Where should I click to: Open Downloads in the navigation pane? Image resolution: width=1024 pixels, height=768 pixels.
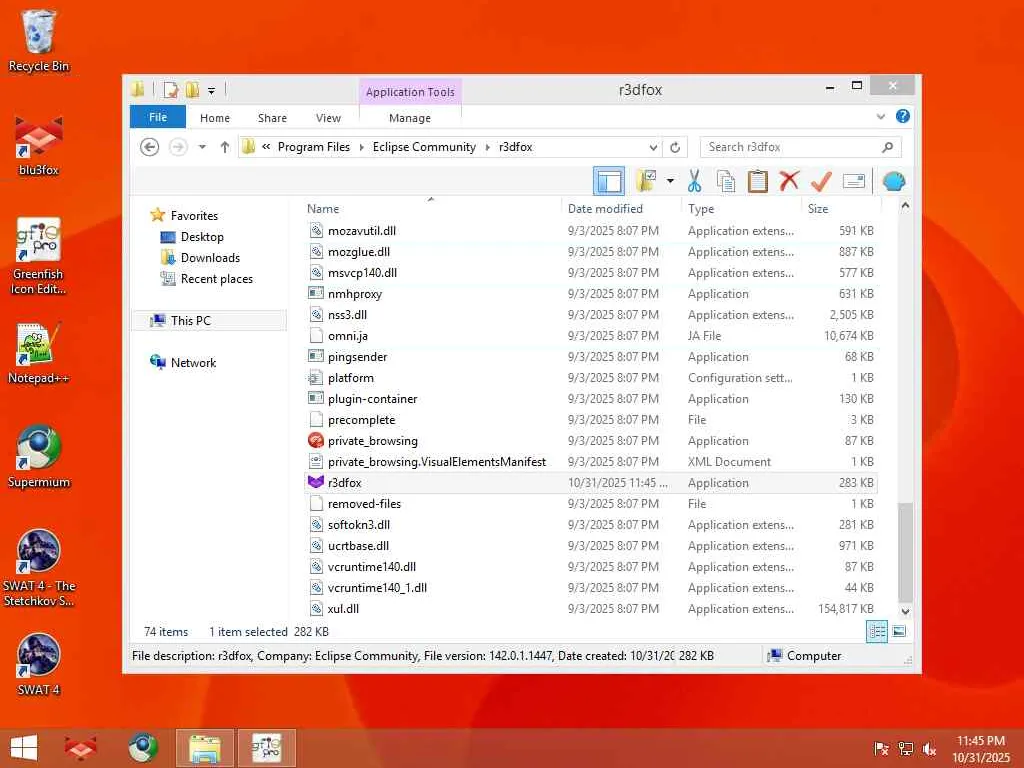(210, 257)
